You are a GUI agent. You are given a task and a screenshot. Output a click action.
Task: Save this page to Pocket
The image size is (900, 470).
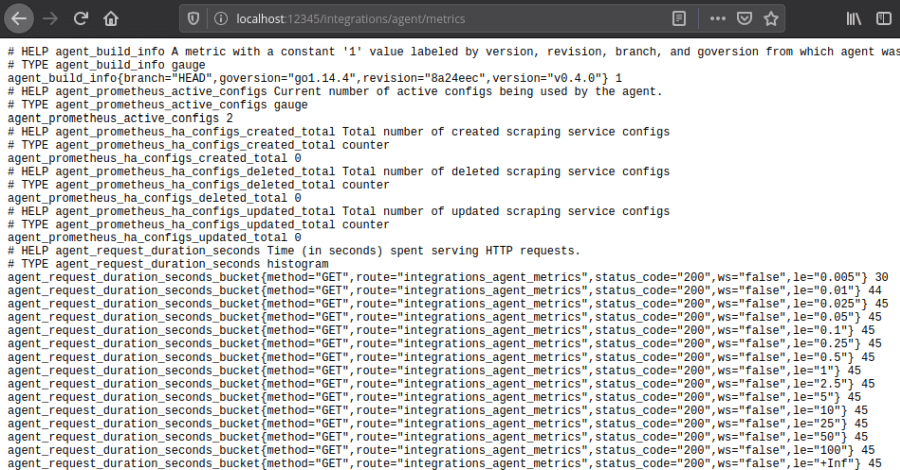pos(744,19)
